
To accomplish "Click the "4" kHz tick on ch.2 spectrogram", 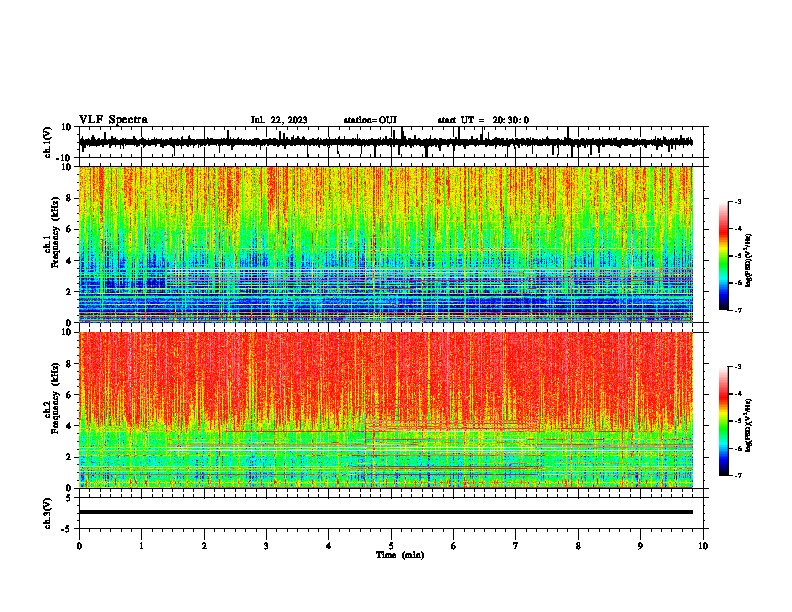I will click(x=69, y=426).
